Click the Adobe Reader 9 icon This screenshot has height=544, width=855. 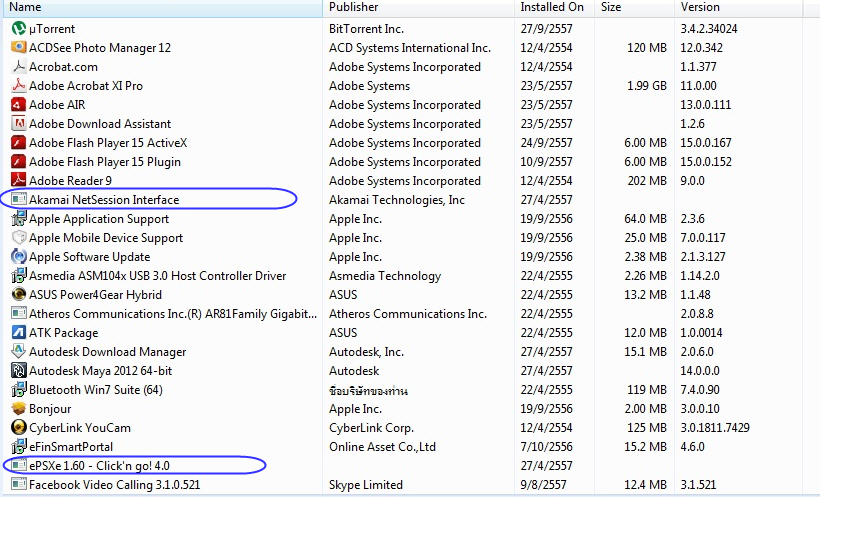19,180
